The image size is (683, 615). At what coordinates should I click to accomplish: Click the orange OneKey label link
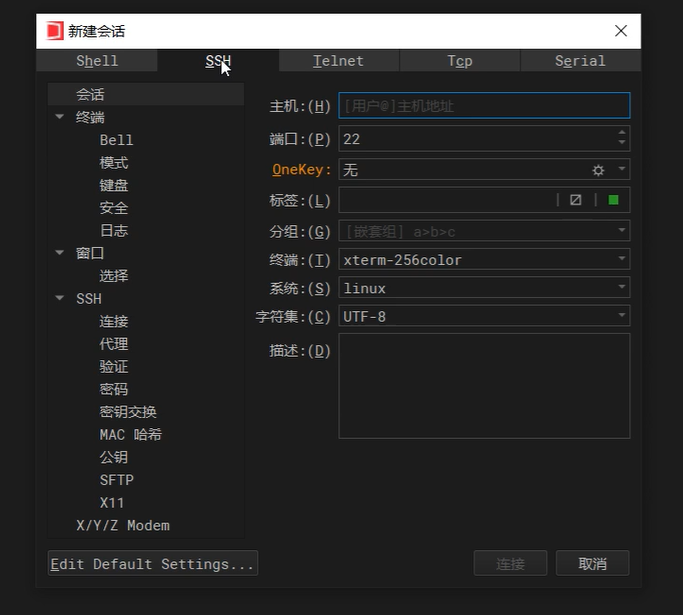click(x=301, y=169)
